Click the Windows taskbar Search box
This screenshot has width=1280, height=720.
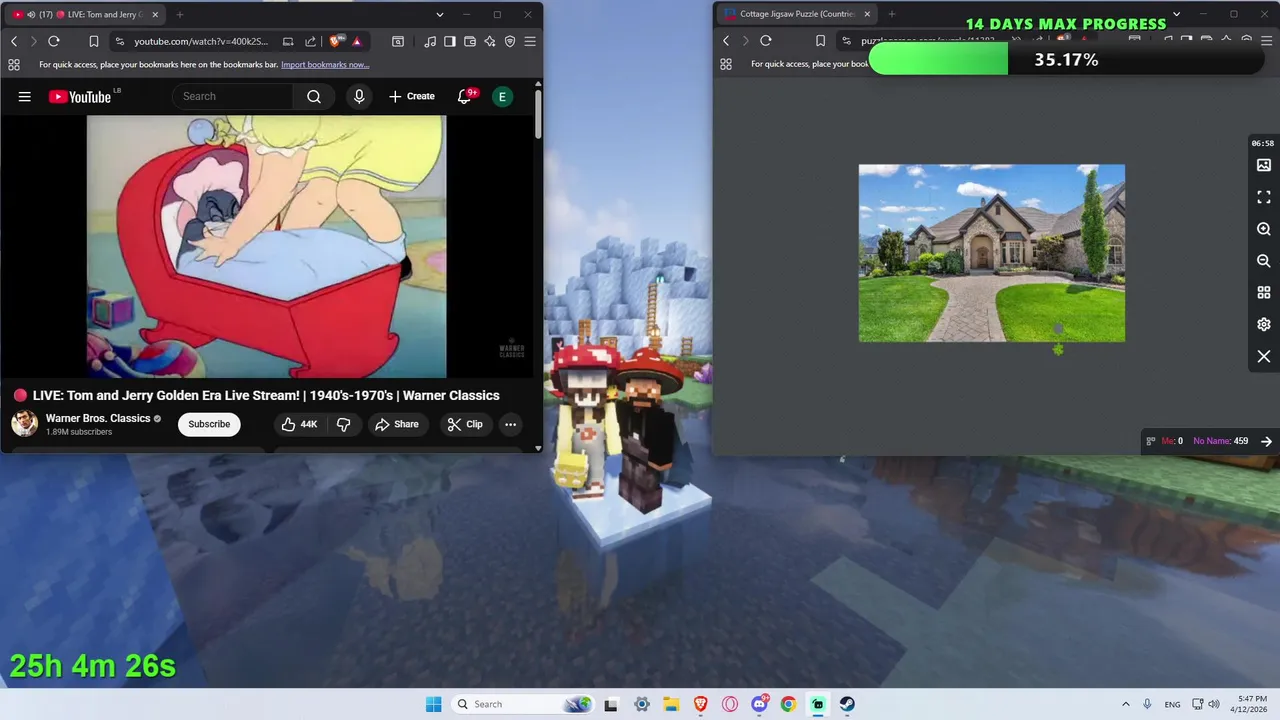click(522, 704)
